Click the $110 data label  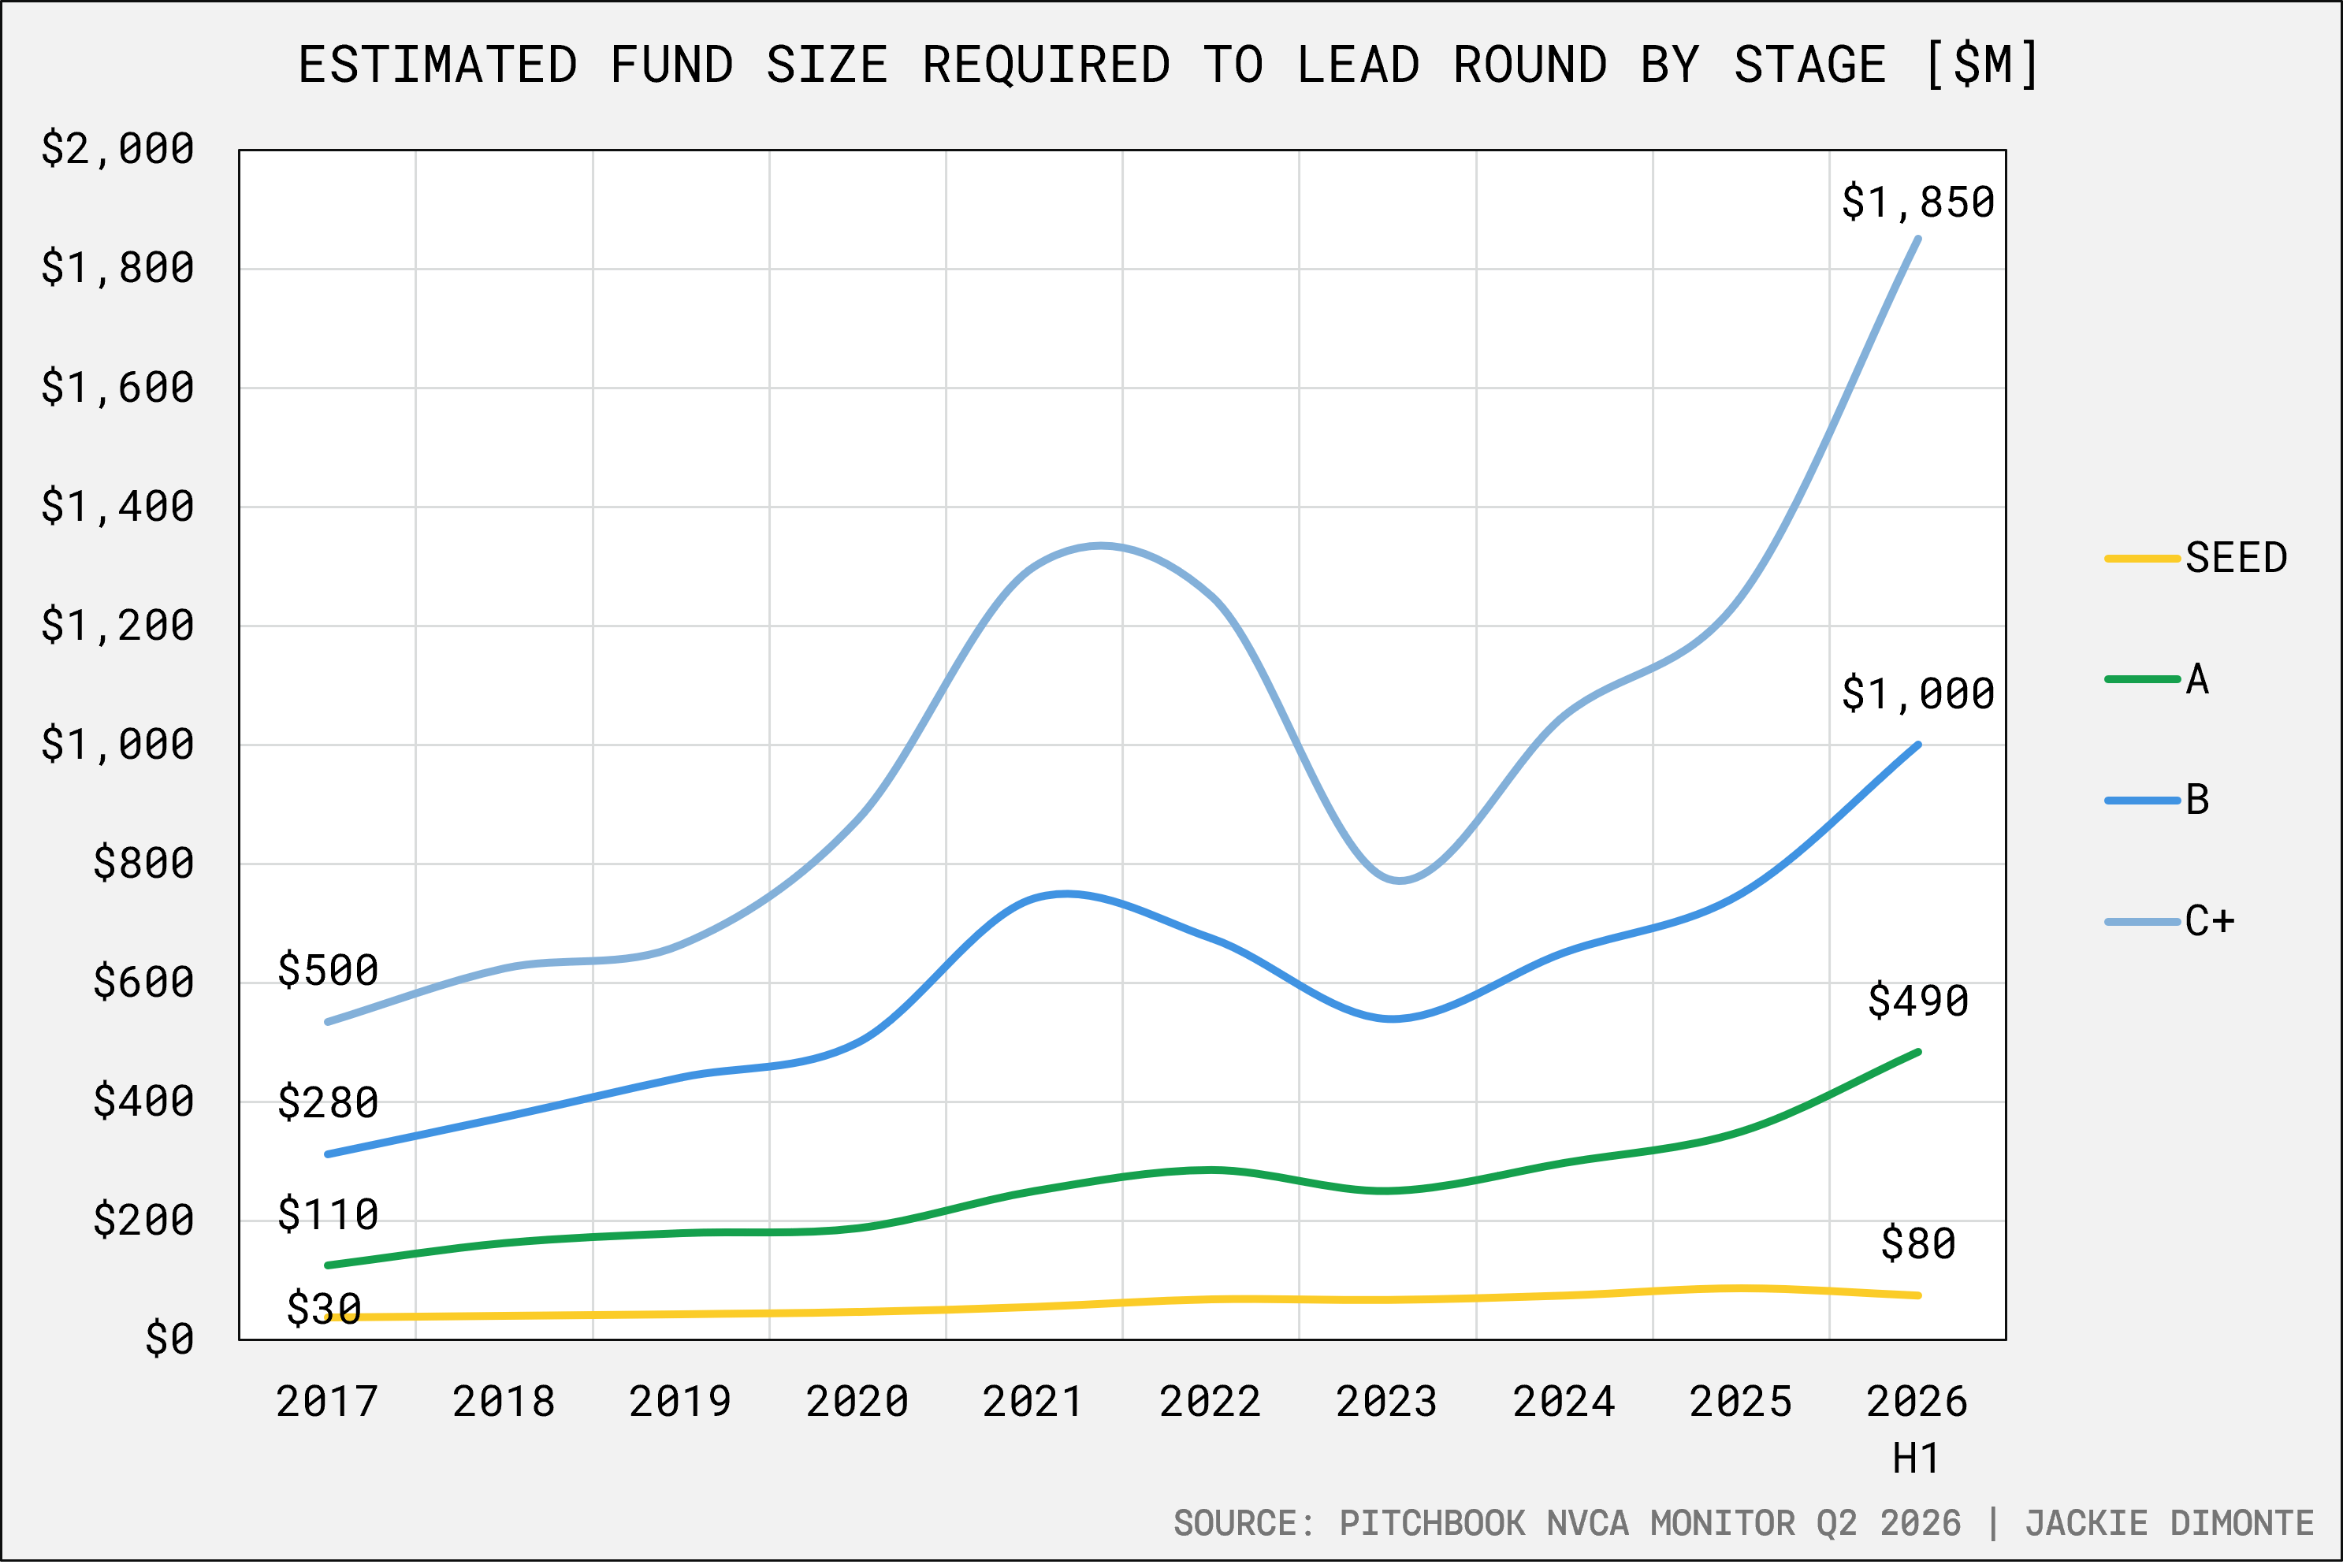(x=328, y=1214)
